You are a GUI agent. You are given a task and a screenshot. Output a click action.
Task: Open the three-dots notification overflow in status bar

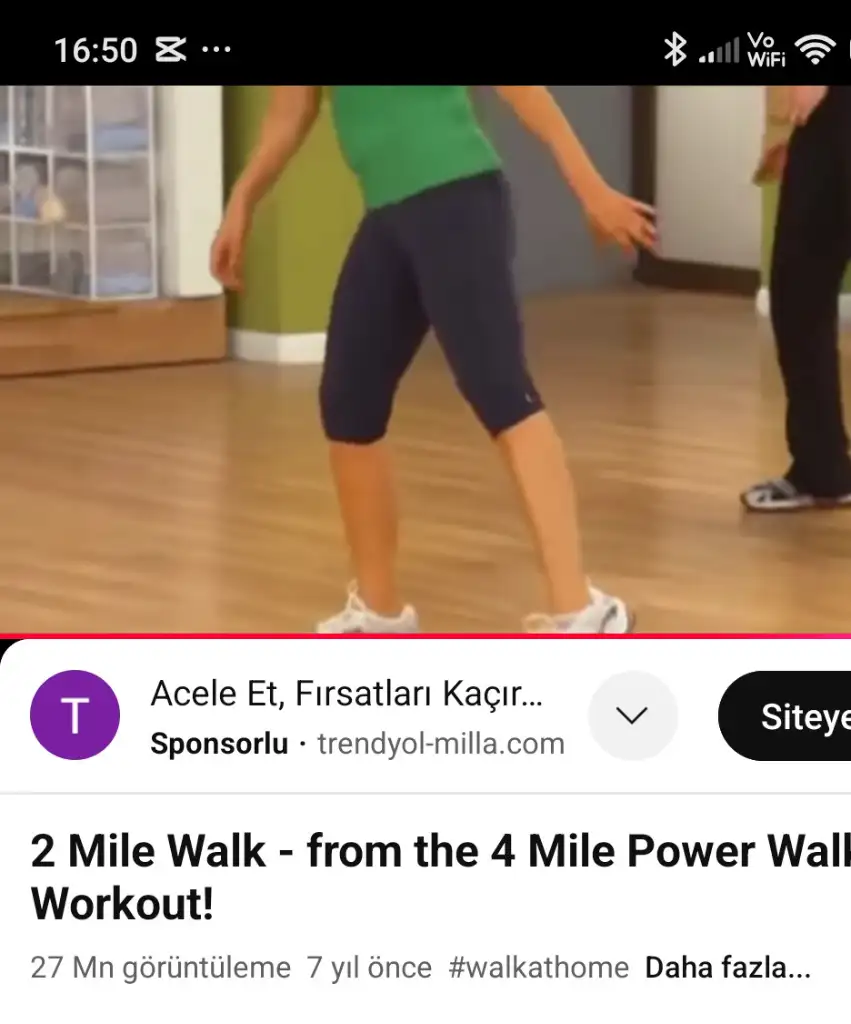(216, 50)
